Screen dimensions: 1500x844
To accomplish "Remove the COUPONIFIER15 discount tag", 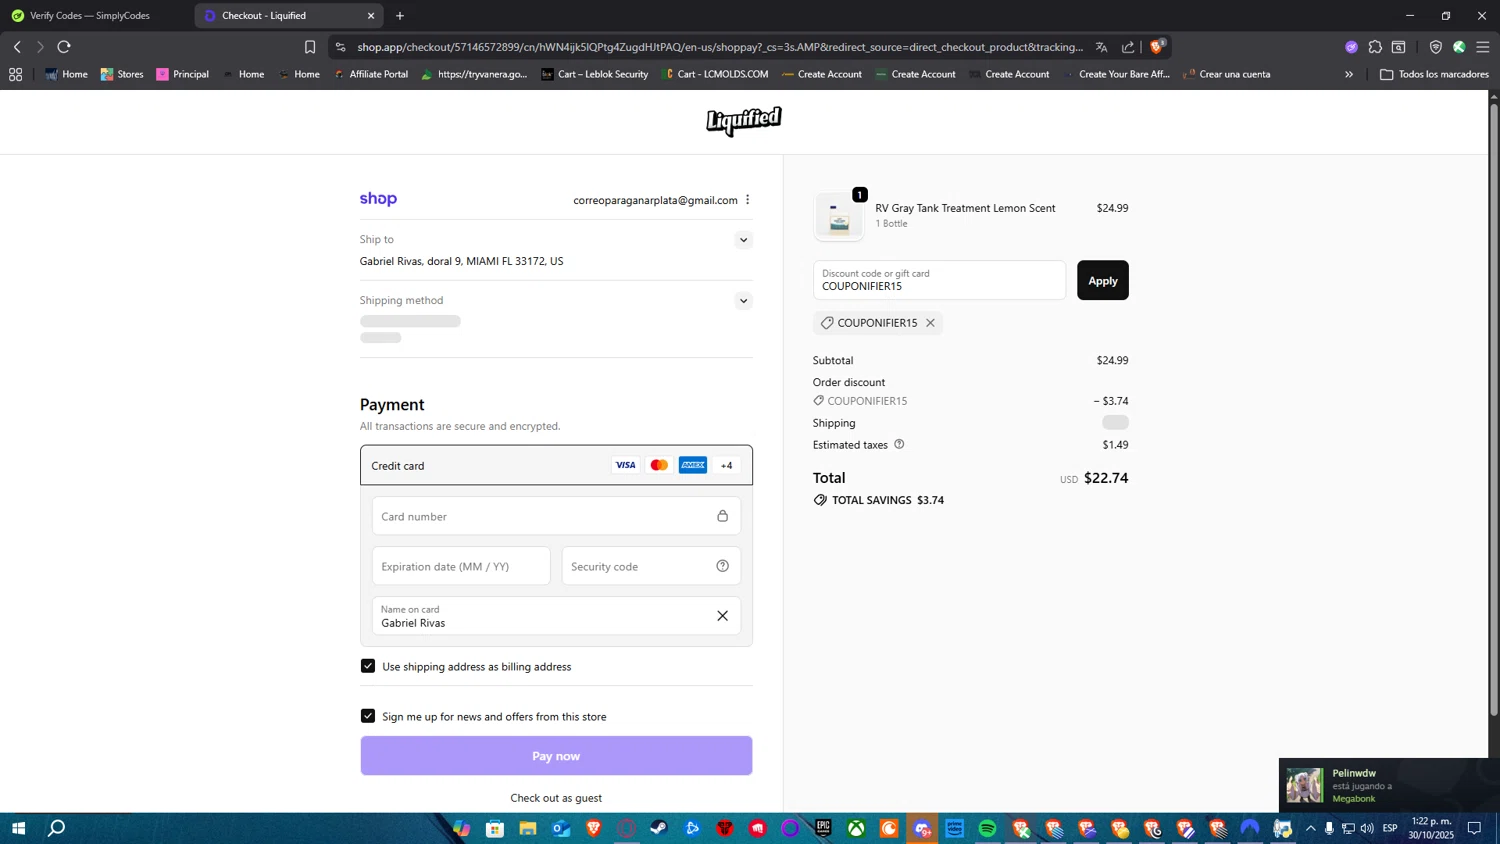I will tap(930, 323).
